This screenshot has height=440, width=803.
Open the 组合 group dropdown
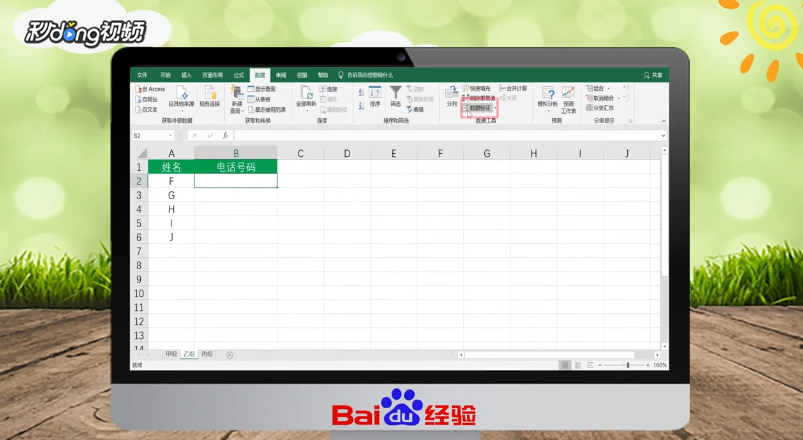[598, 89]
